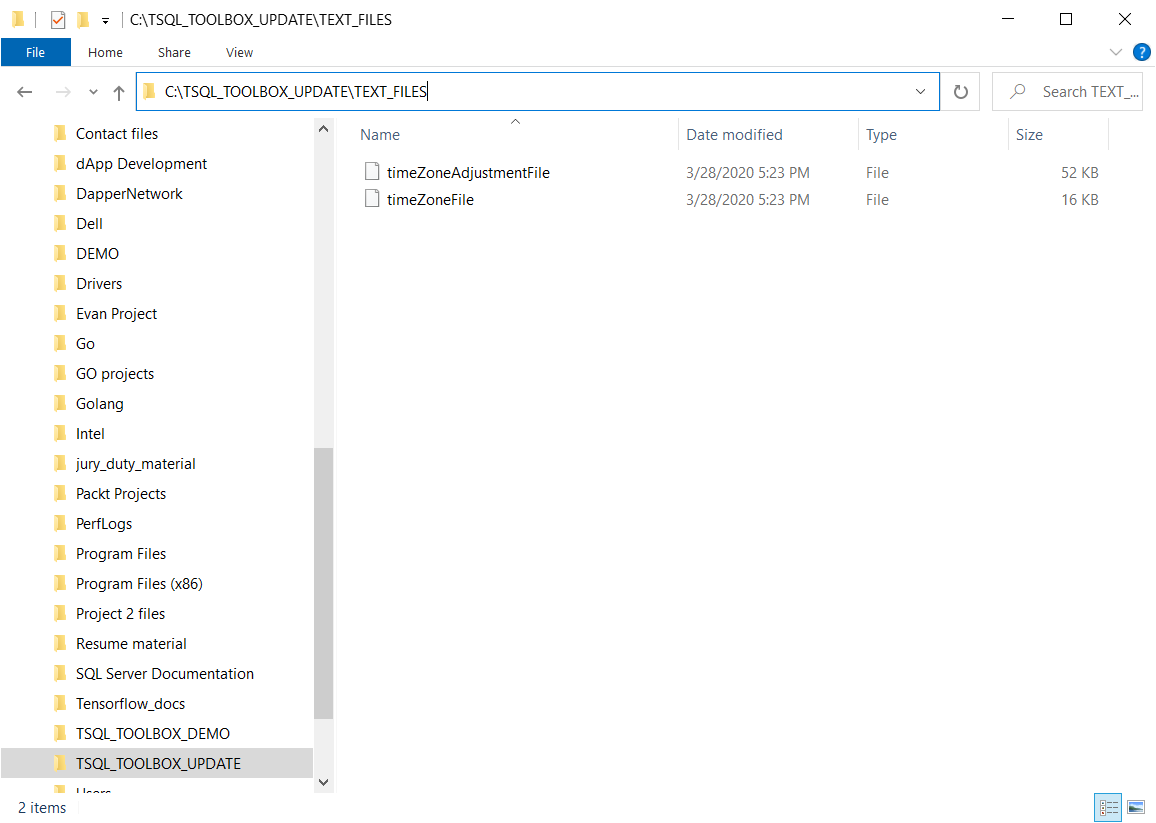Image resolution: width=1156 pixels, height=823 pixels.
Task: Click the title bar folder icon
Action: pyautogui.click(x=18, y=19)
